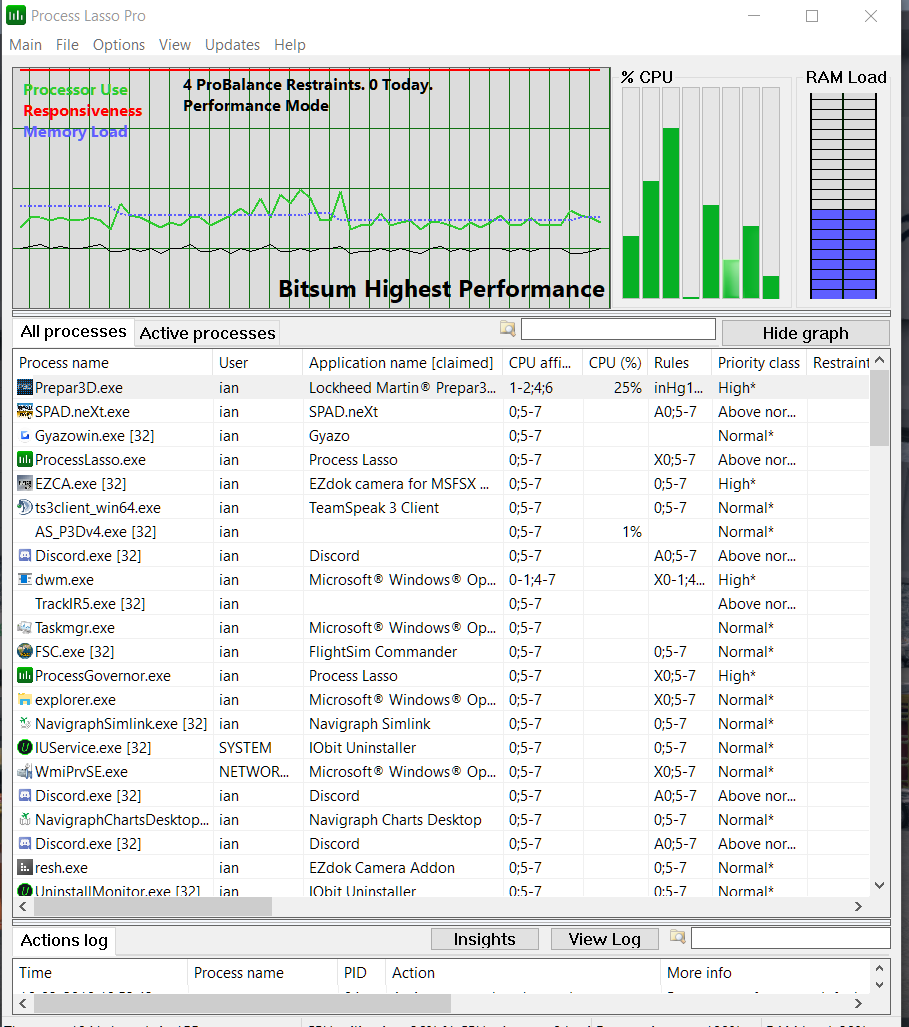Click the Insights button
The image size is (909, 1027).
pos(485,939)
